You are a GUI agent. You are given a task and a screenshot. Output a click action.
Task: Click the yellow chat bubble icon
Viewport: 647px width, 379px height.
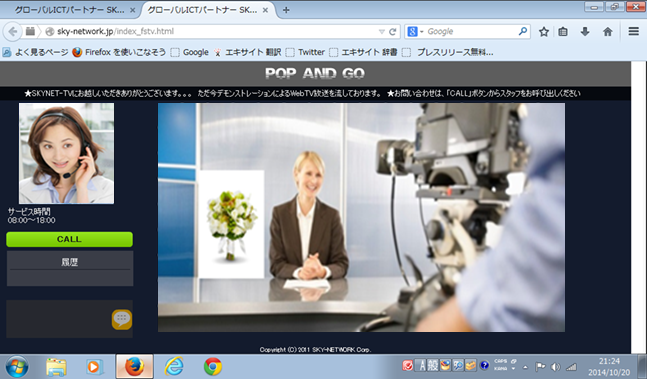[x=122, y=319]
